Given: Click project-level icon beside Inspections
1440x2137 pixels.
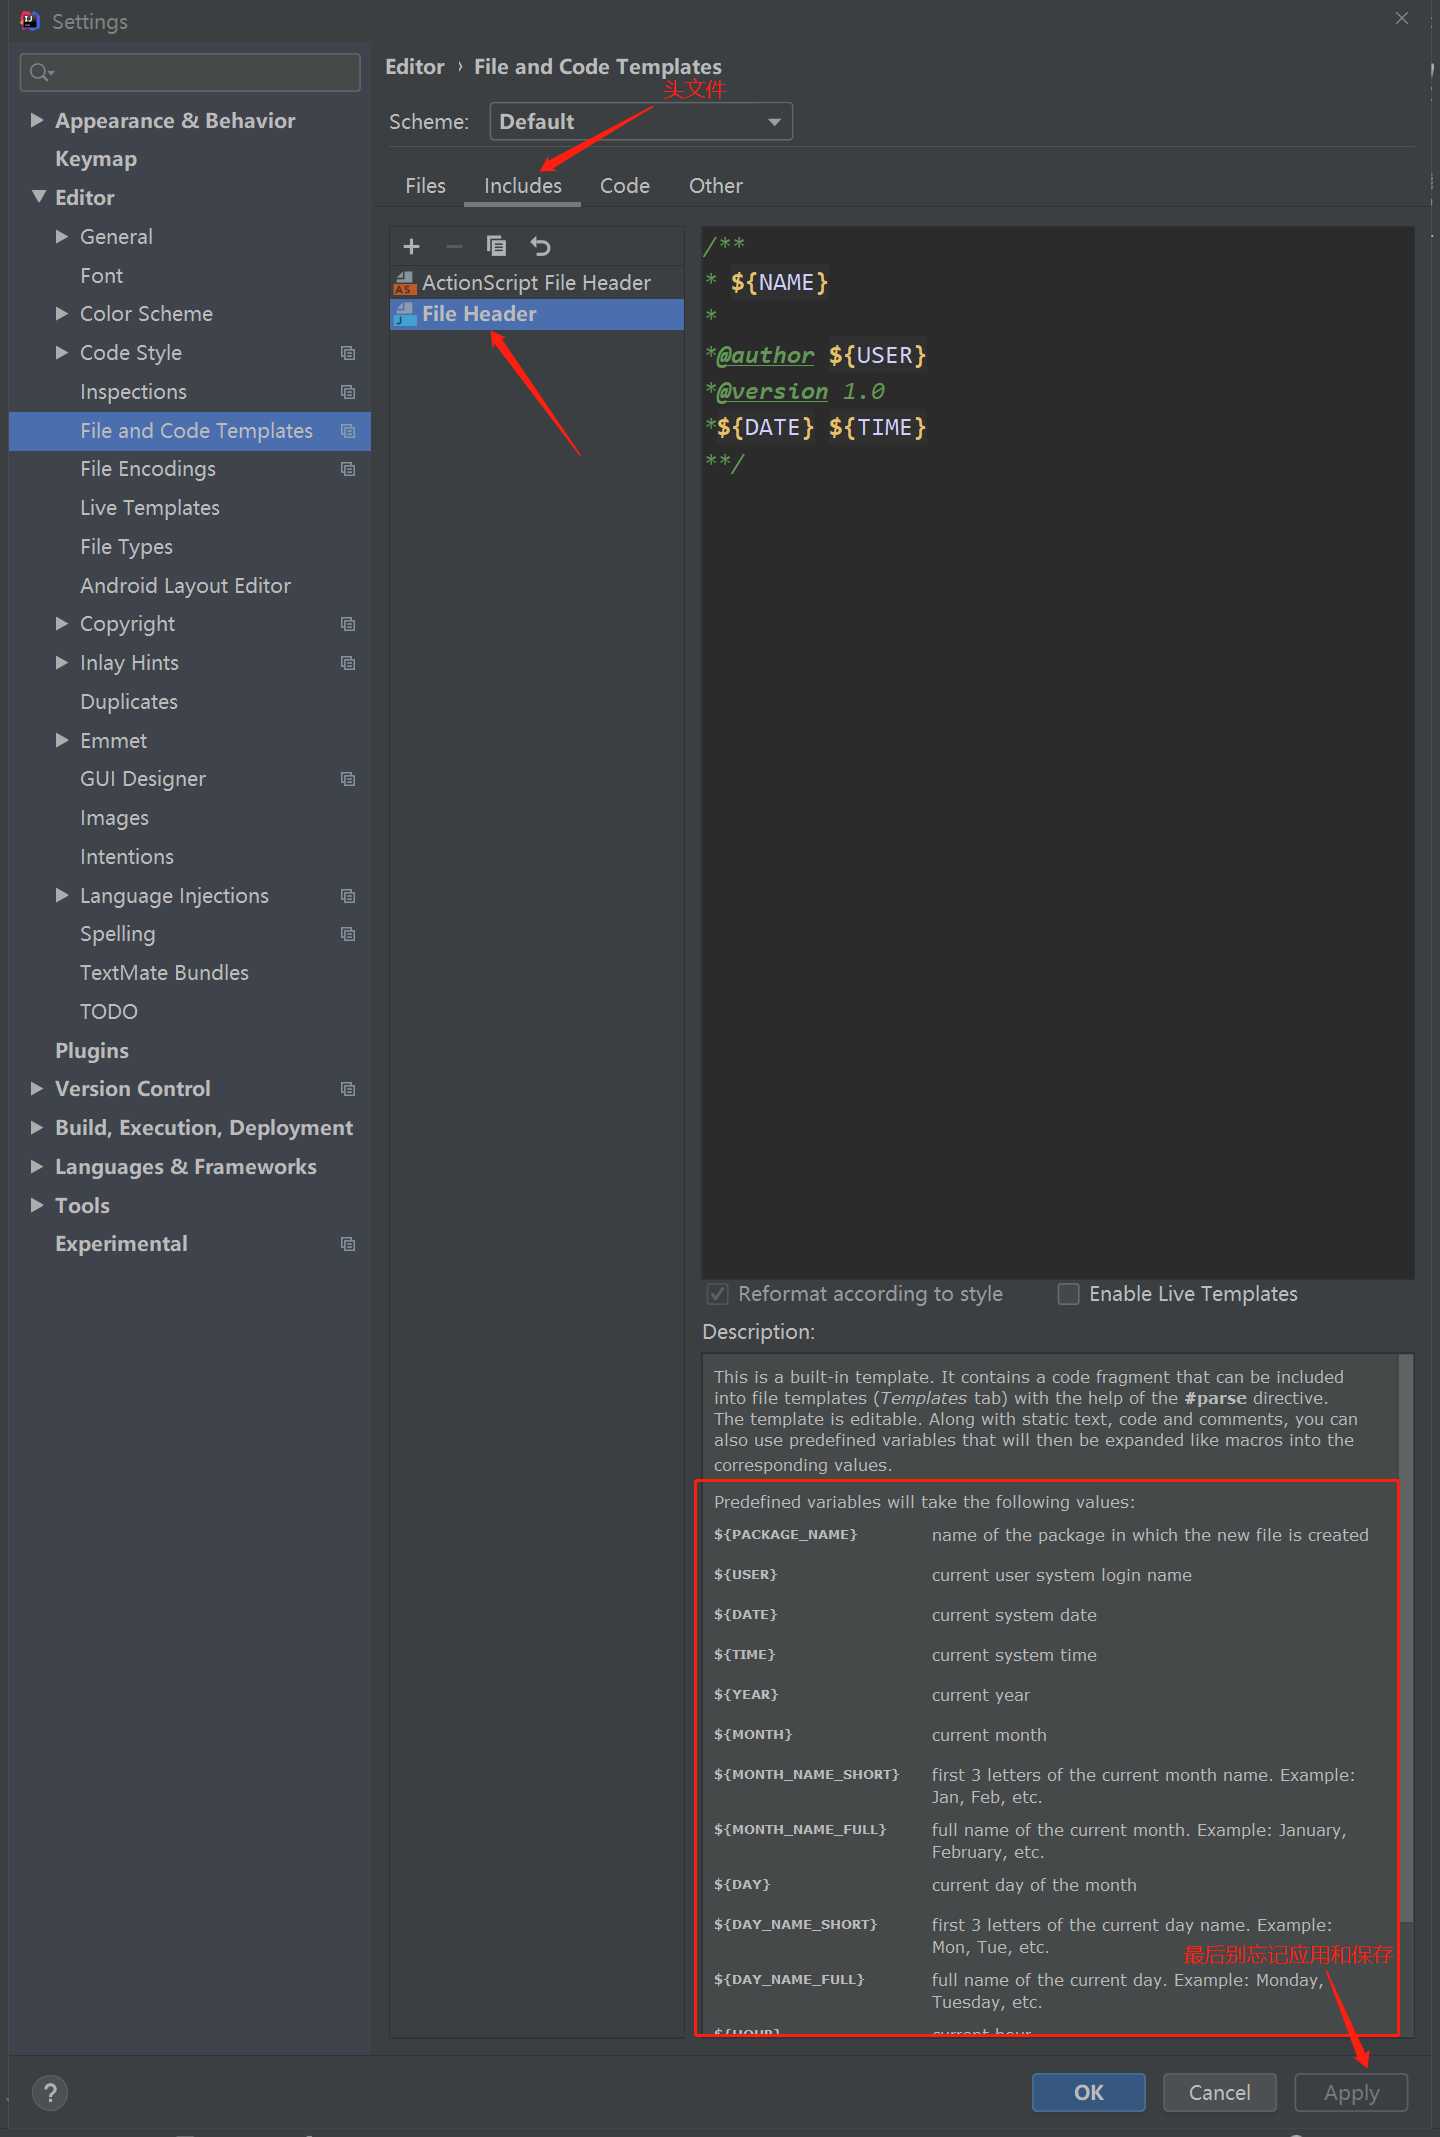Looking at the screenshot, I should [348, 392].
